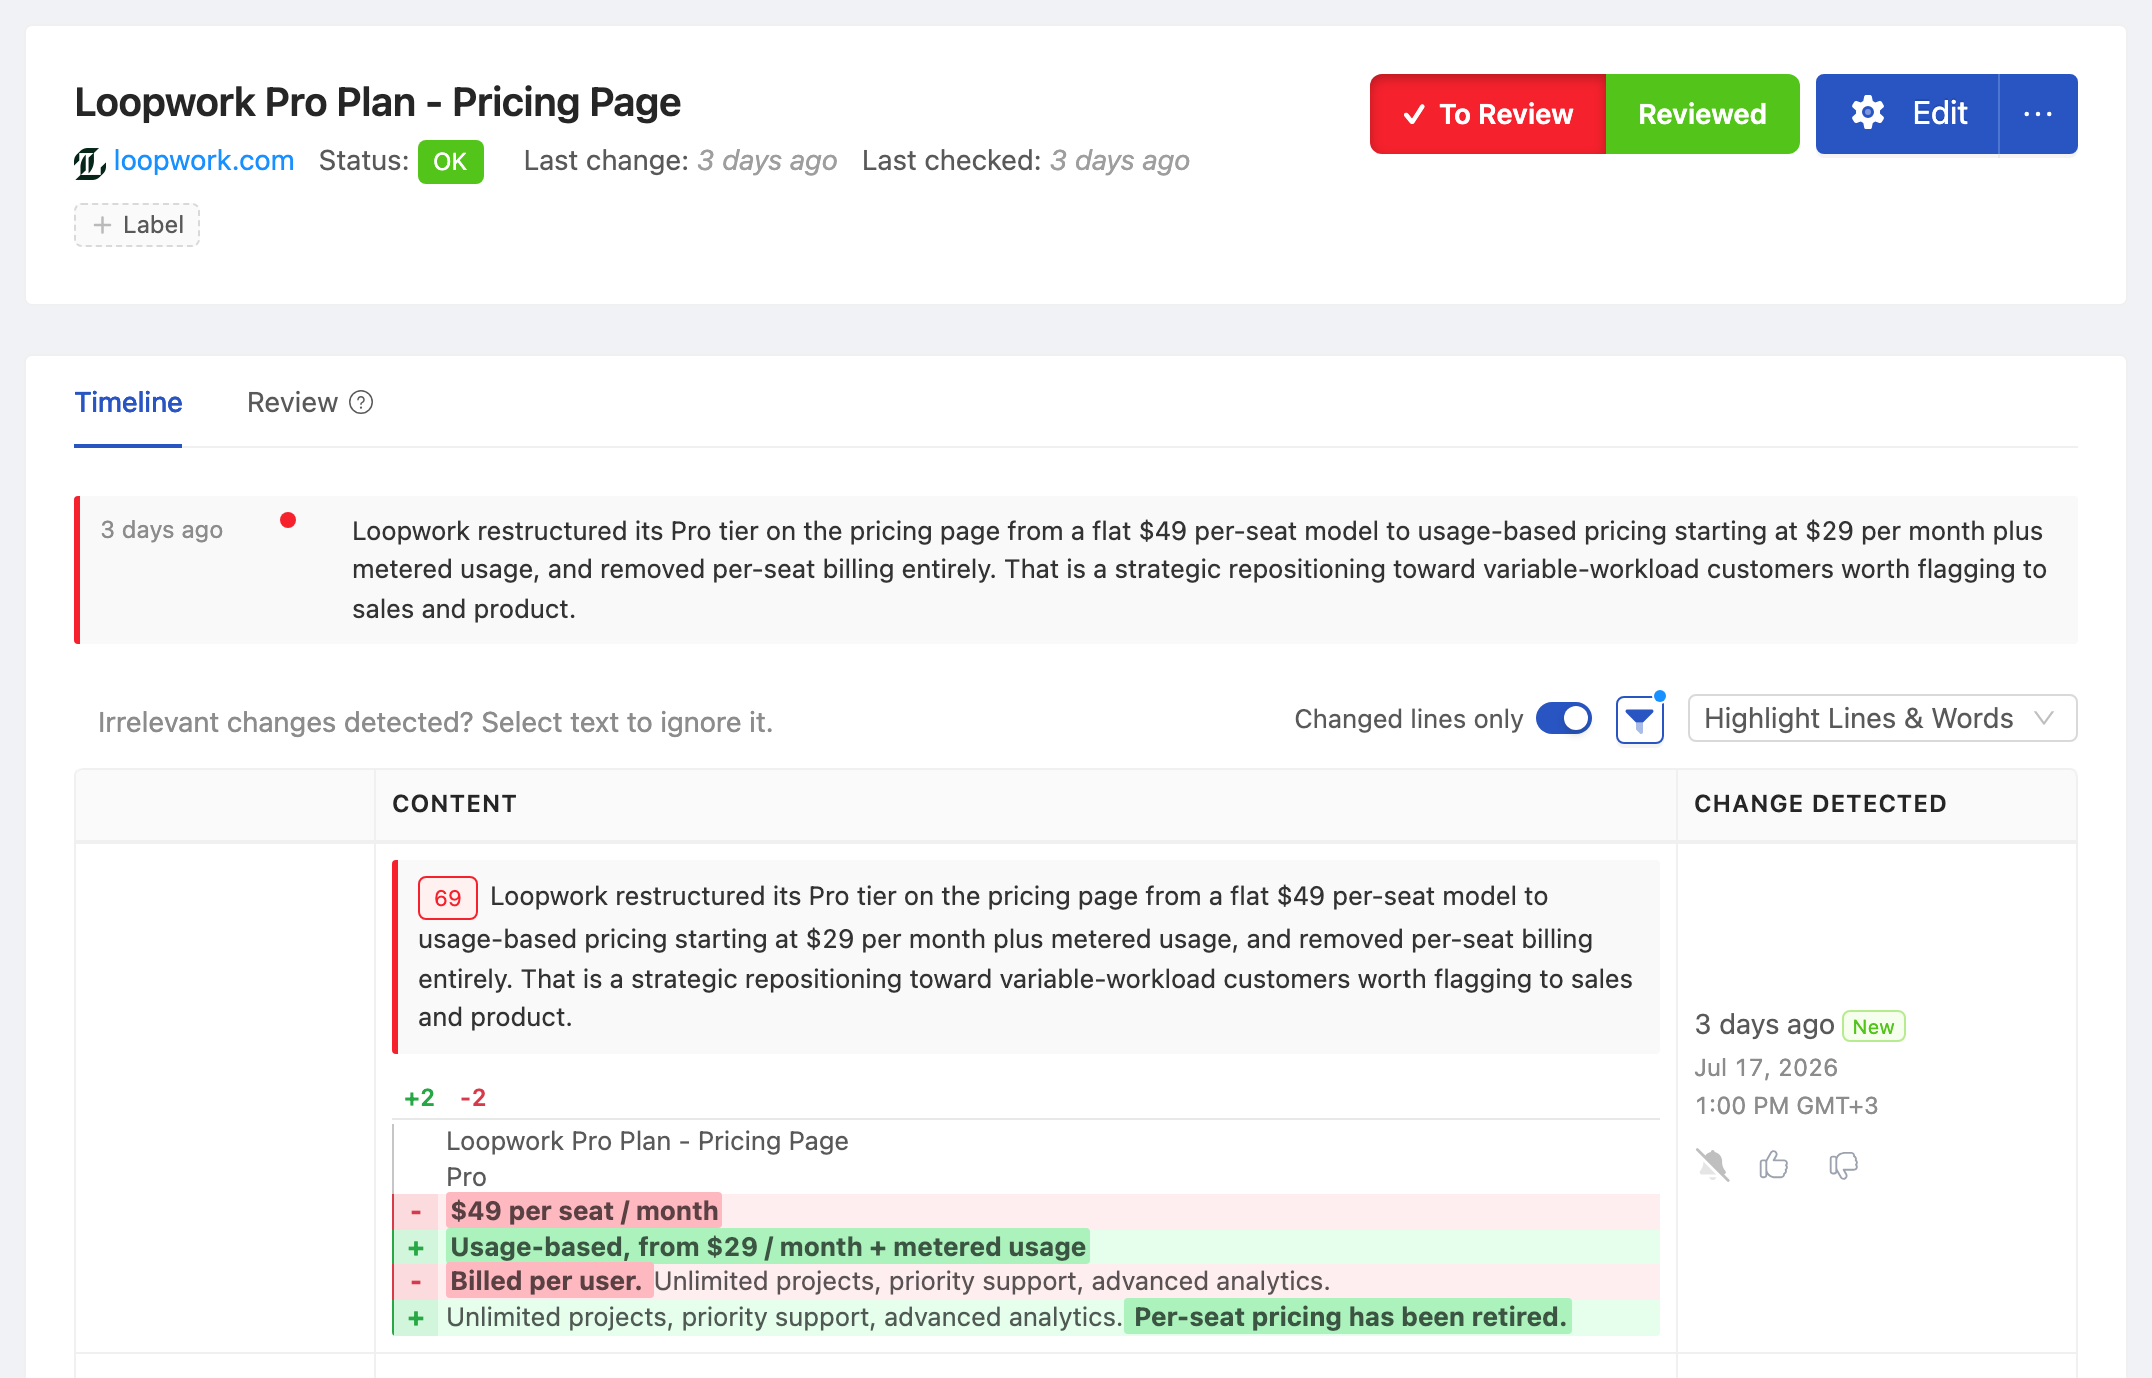Click the red unread dot marker
The image size is (2152, 1378).
click(288, 520)
